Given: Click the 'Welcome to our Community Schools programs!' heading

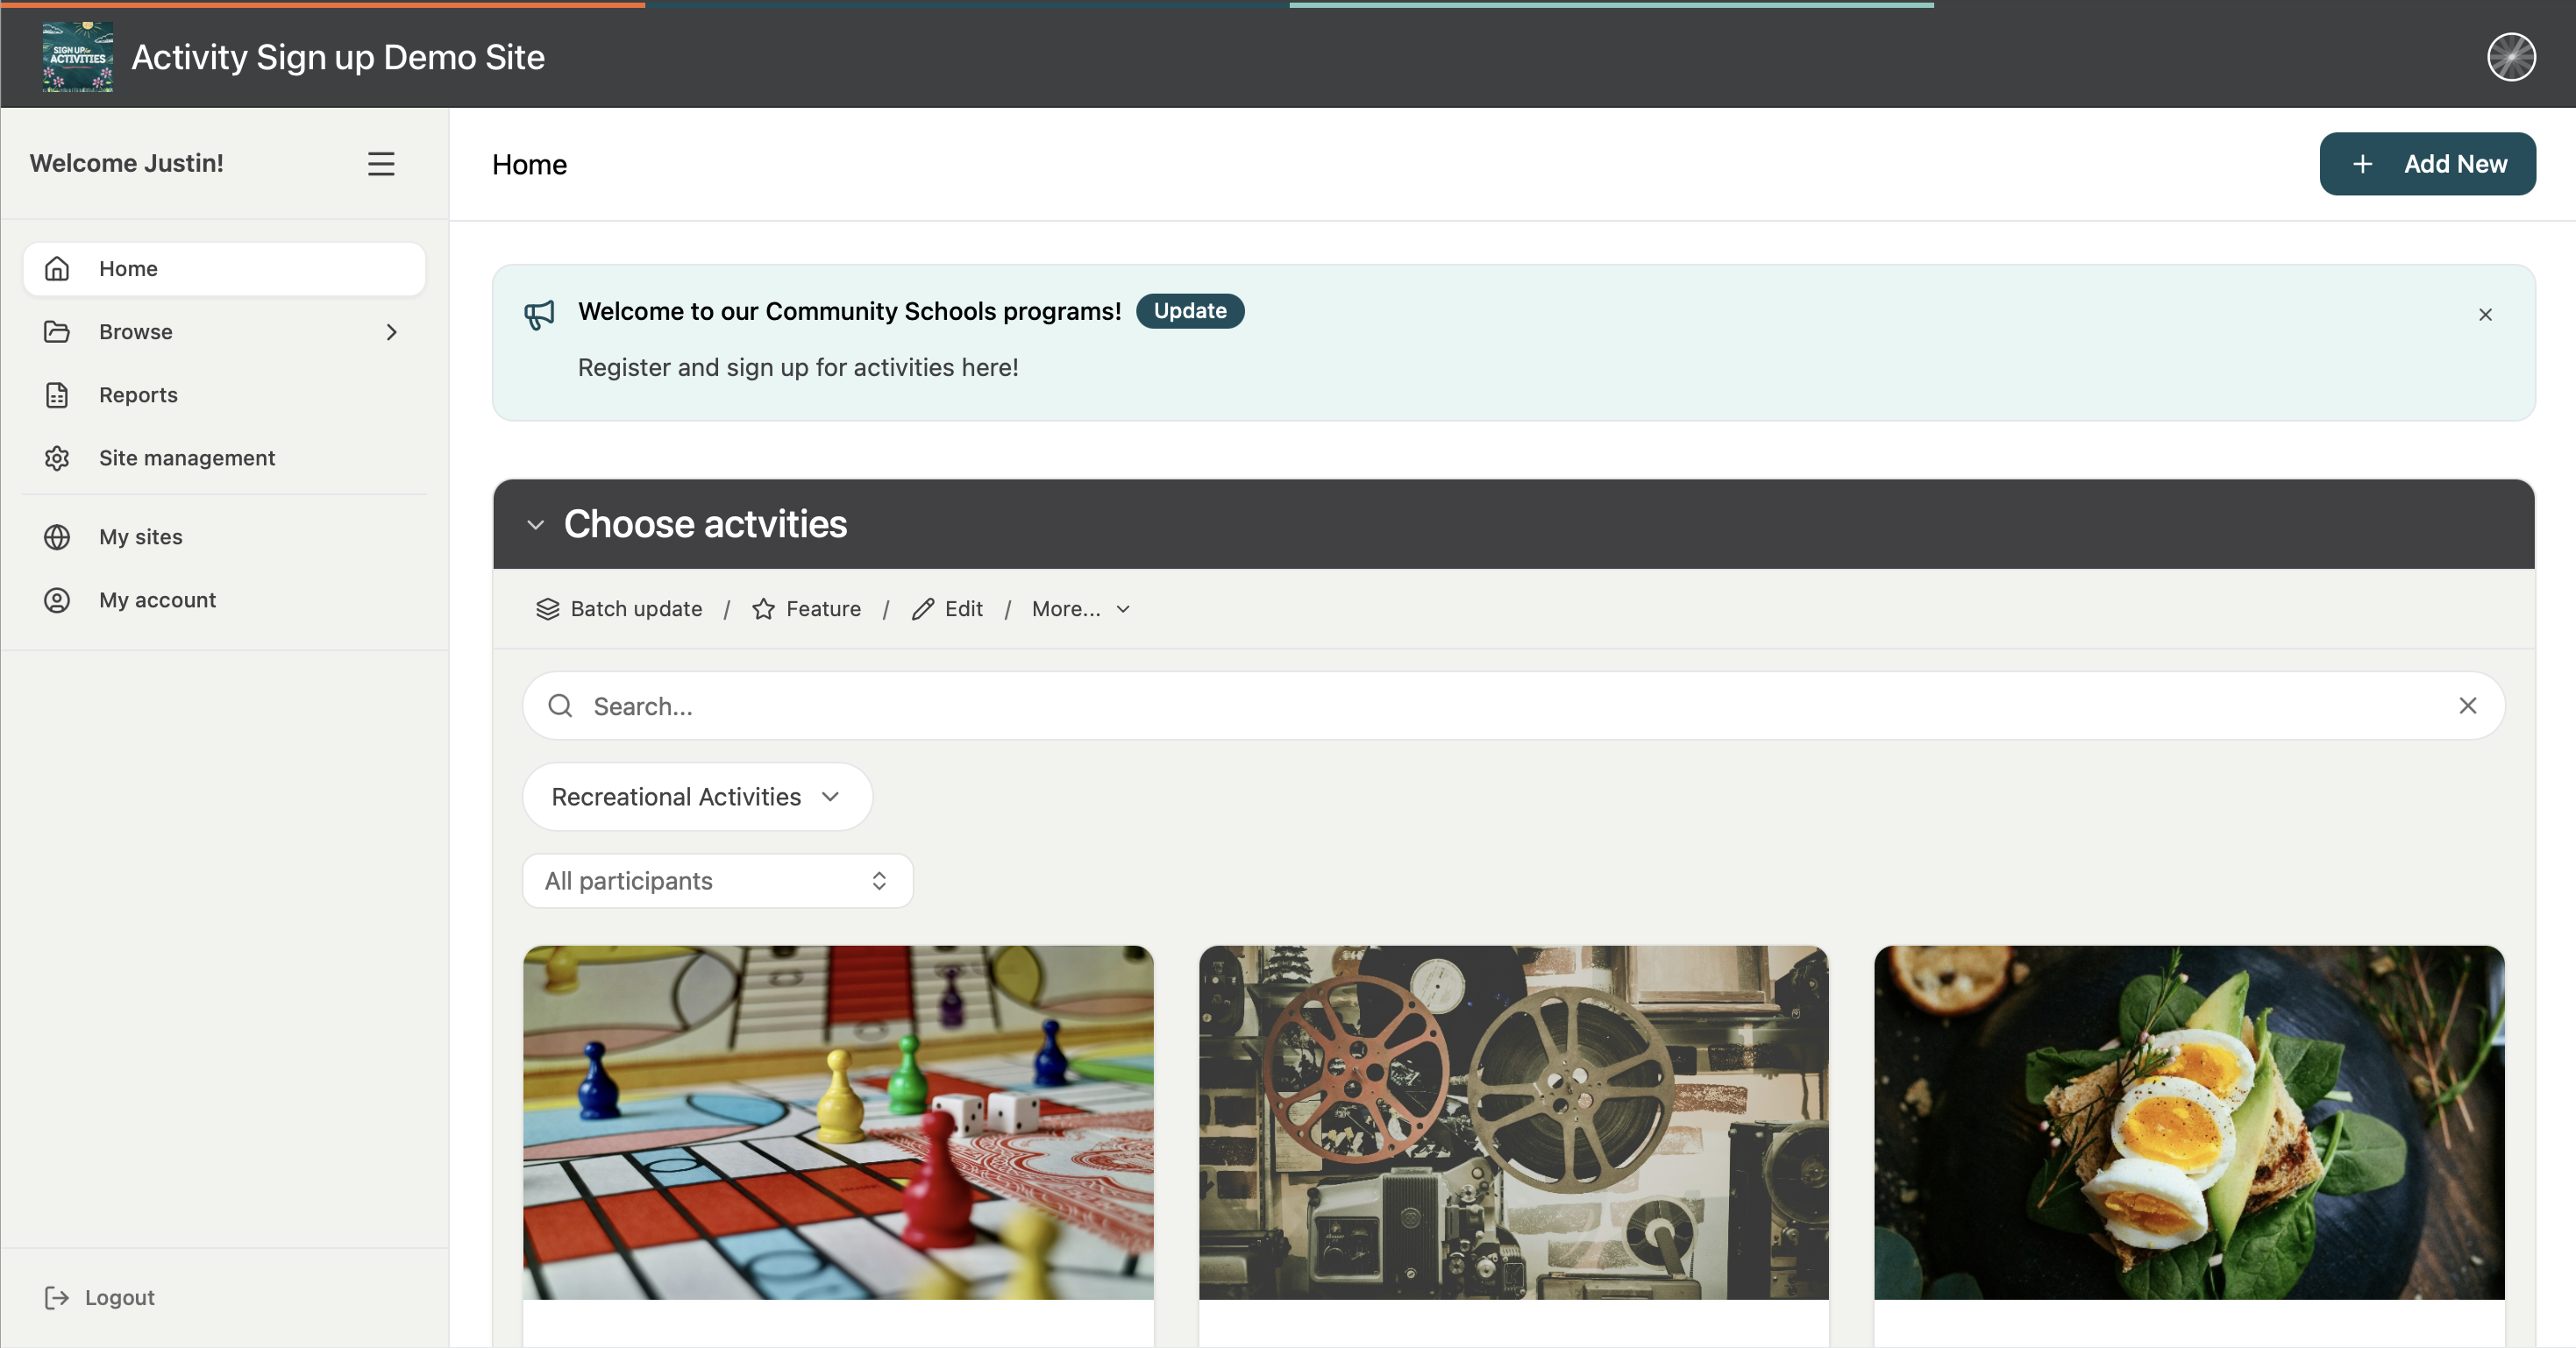Looking at the screenshot, I should 850,311.
